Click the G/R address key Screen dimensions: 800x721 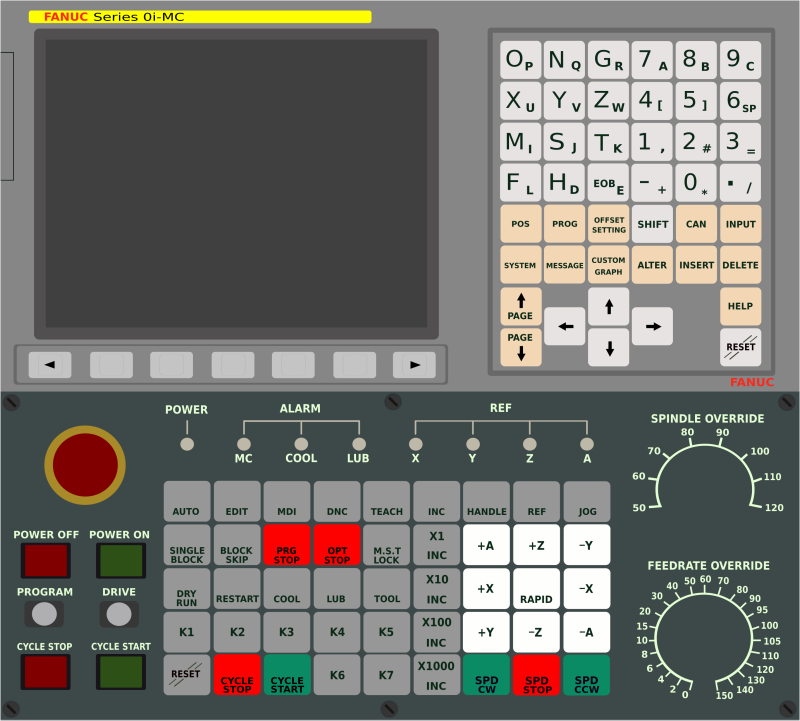click(609, 60)
